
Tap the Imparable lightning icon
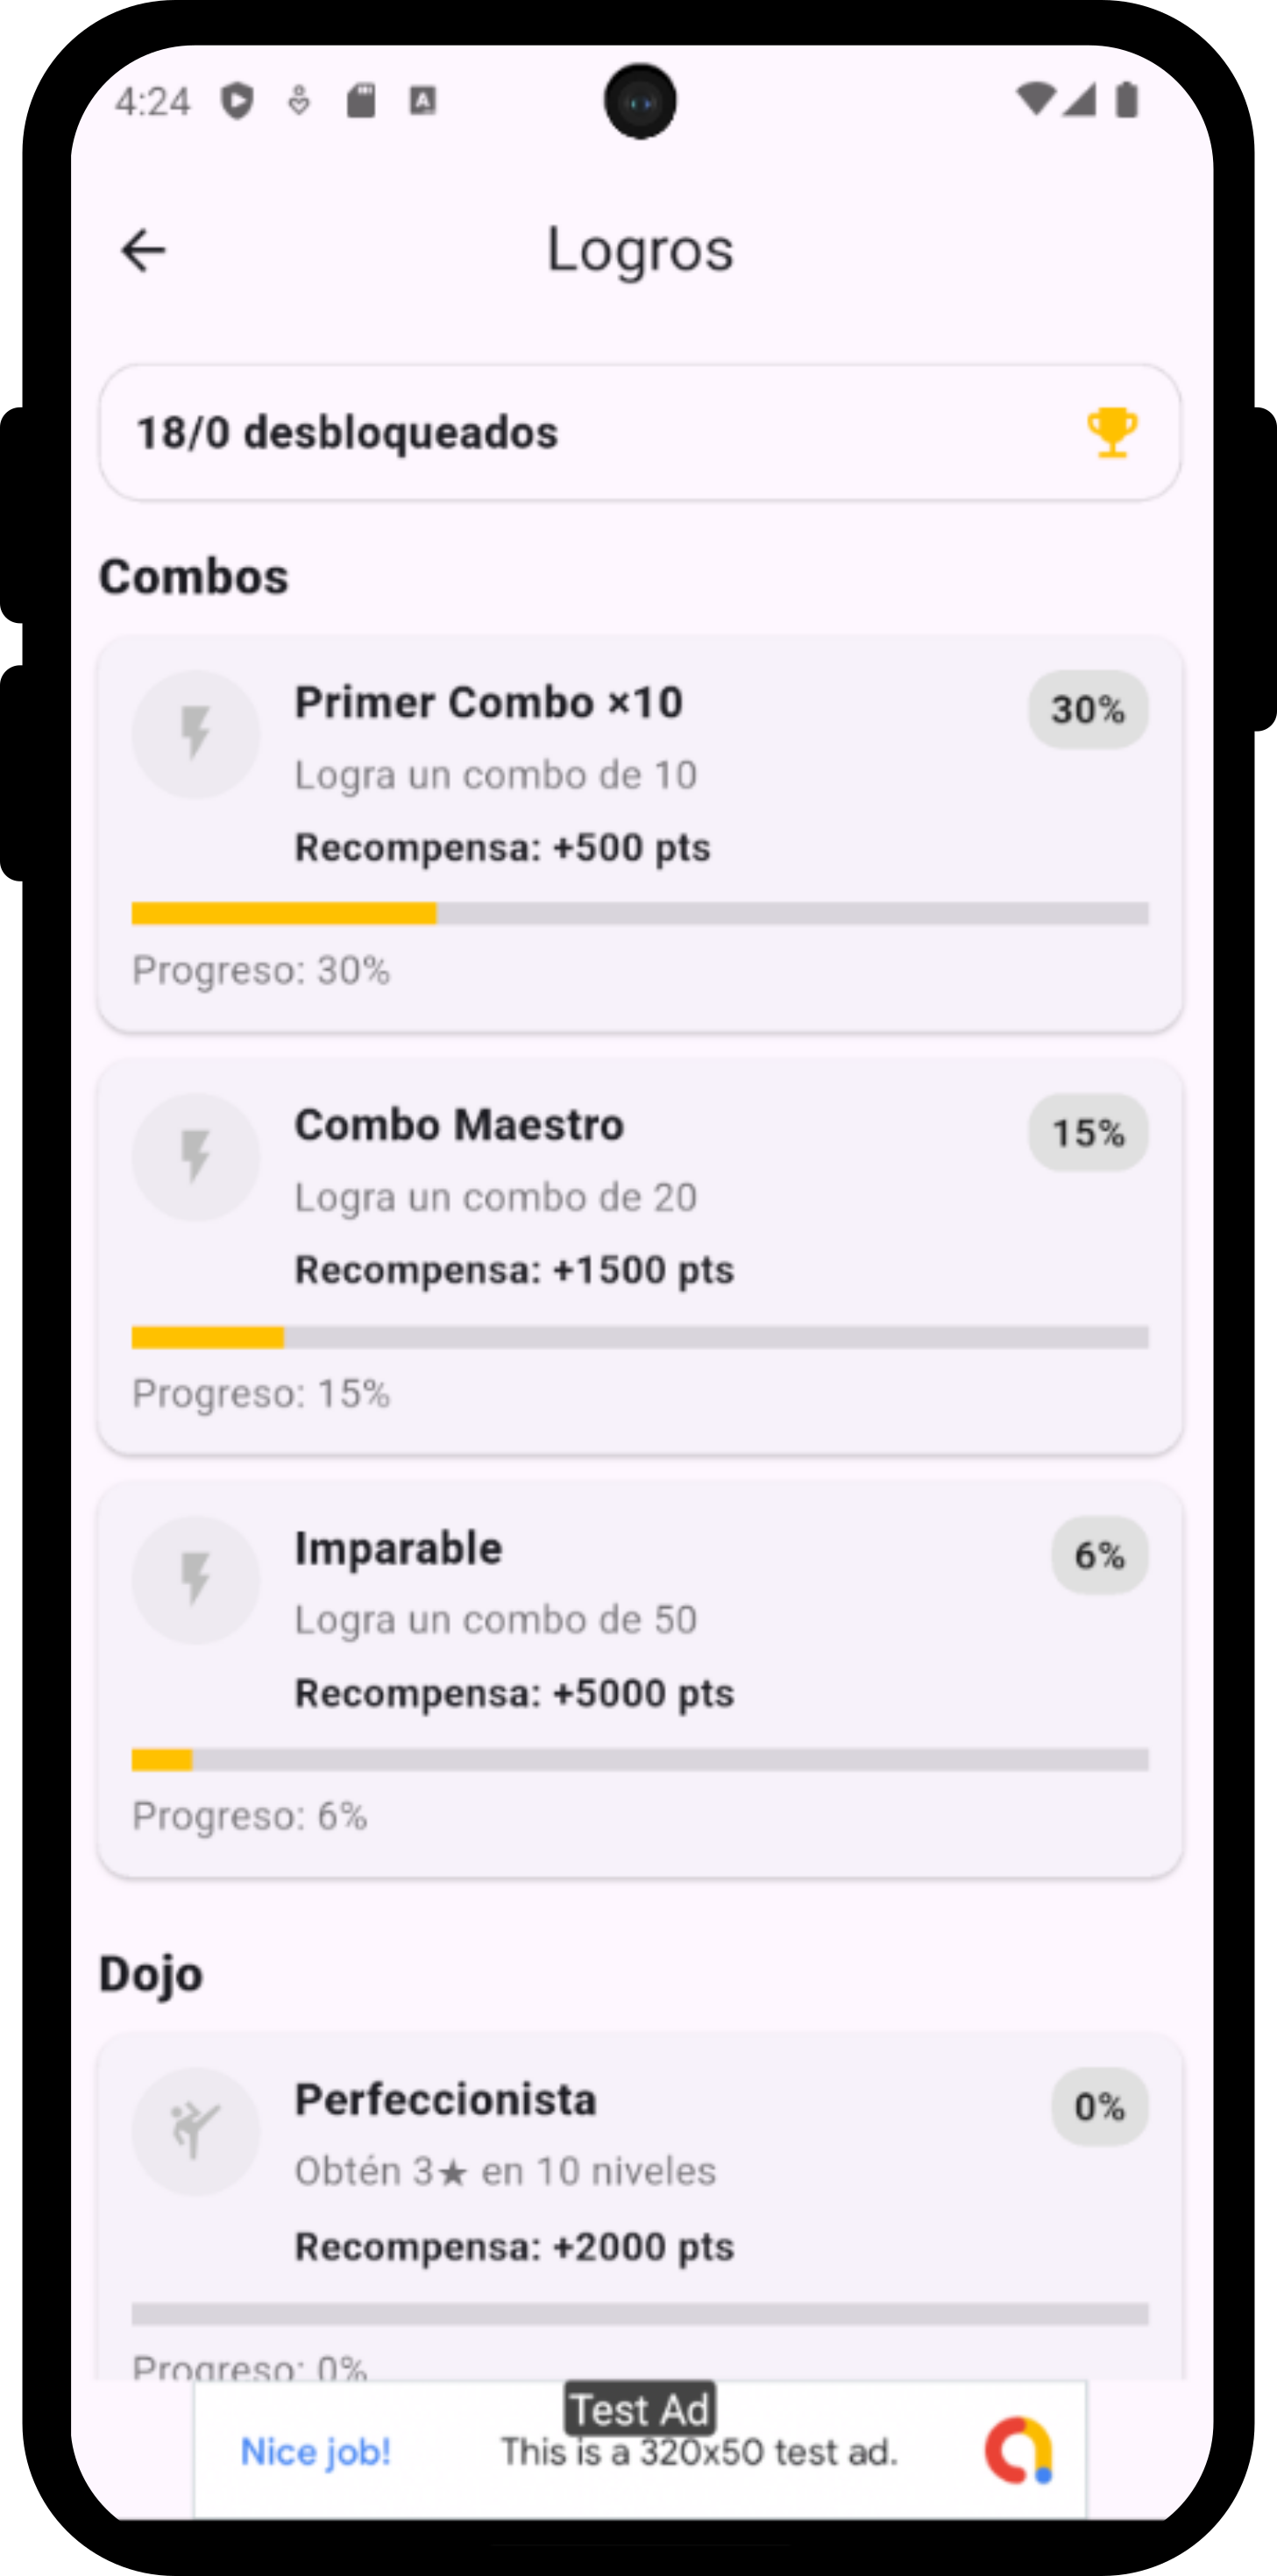[196, 1580]
